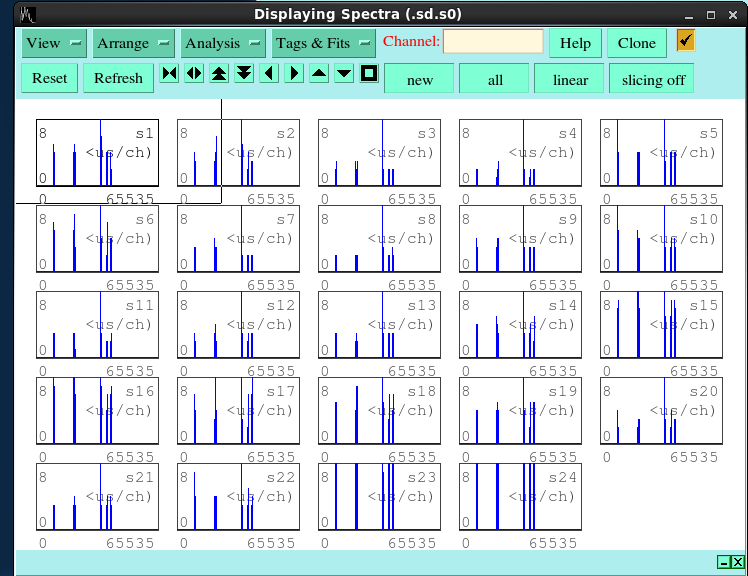Open the View dropdown menu
The image size is (748, 576).
click(x=55, y=43)
